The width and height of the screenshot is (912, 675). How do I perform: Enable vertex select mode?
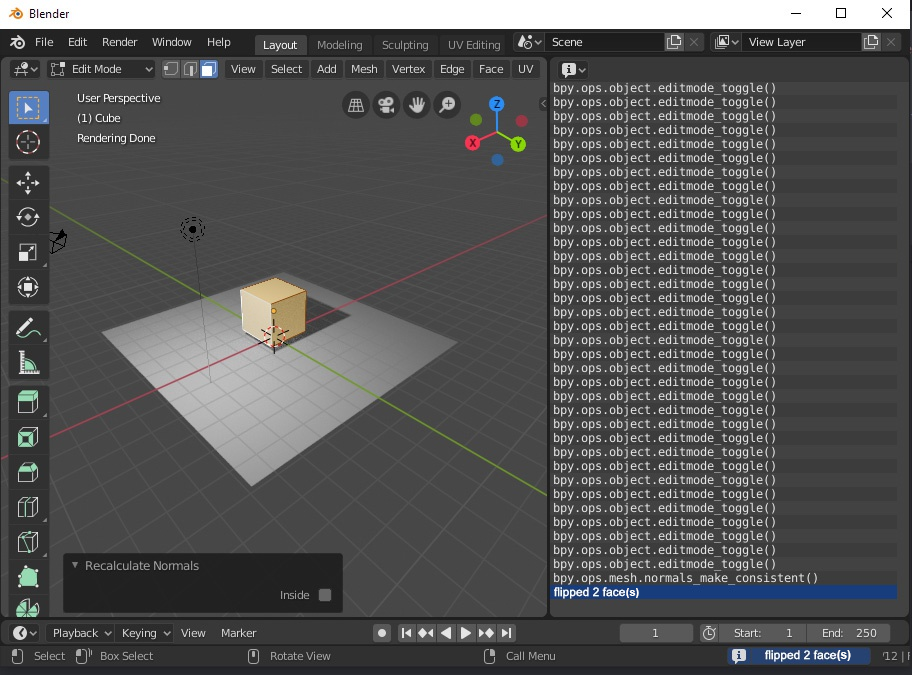[170, 69]
